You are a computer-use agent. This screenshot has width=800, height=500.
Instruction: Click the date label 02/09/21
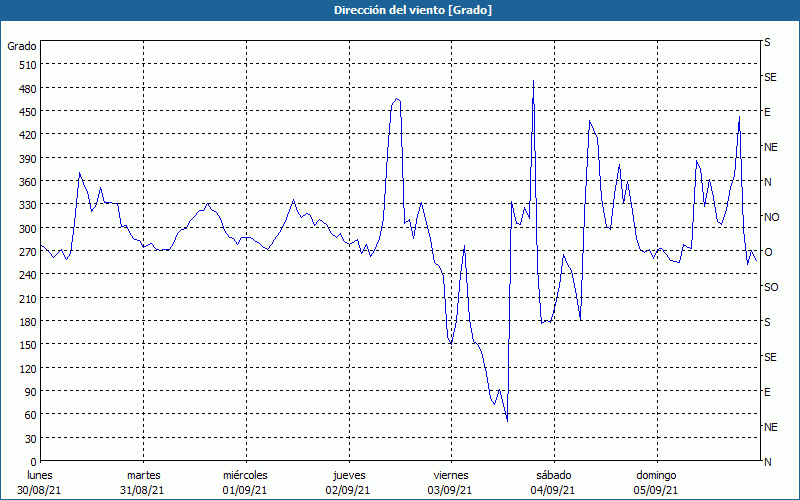[348, 490]
